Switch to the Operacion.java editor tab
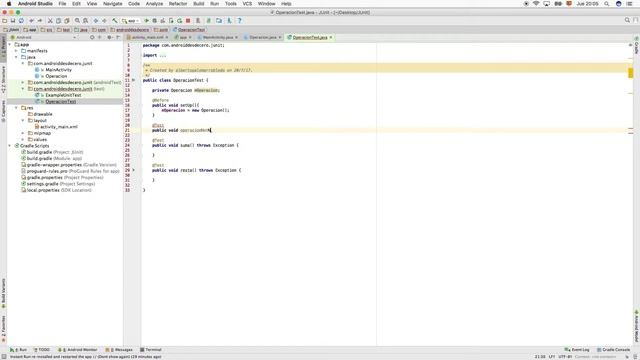The width and height of the screenshot is (640, 360). click(x=262, y=37)
